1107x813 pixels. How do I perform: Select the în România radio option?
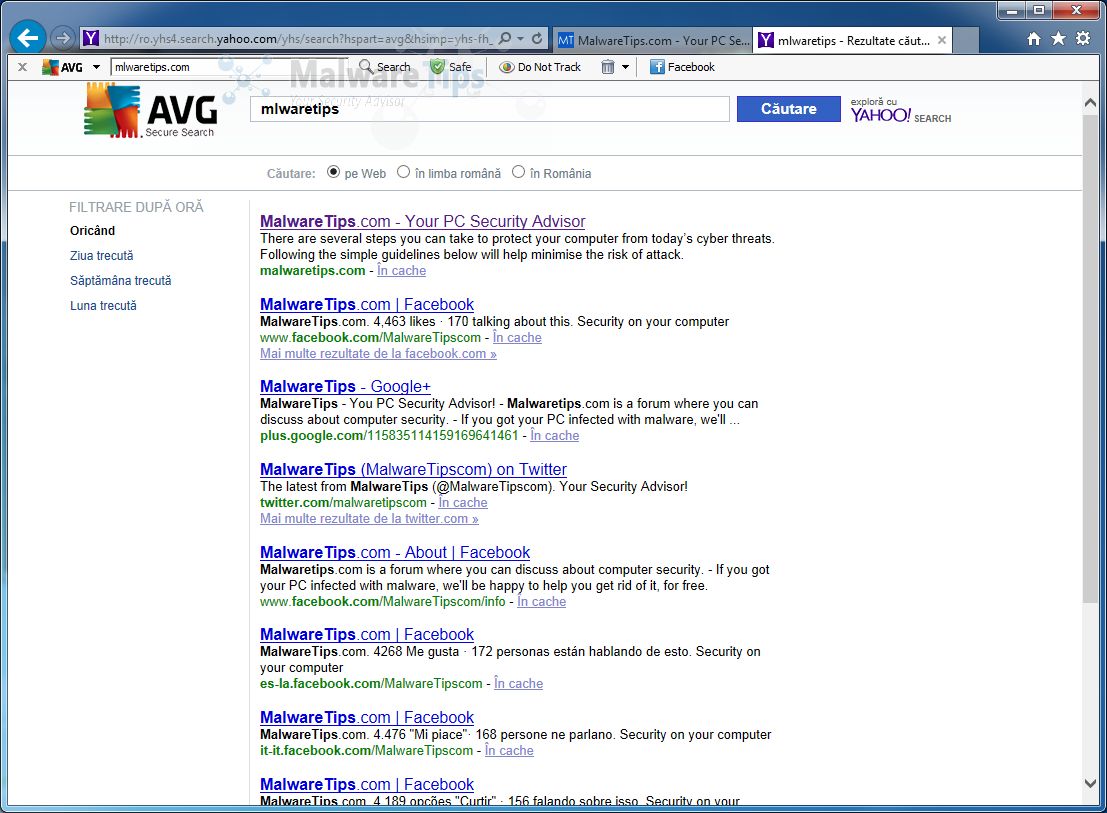(518, 172)
